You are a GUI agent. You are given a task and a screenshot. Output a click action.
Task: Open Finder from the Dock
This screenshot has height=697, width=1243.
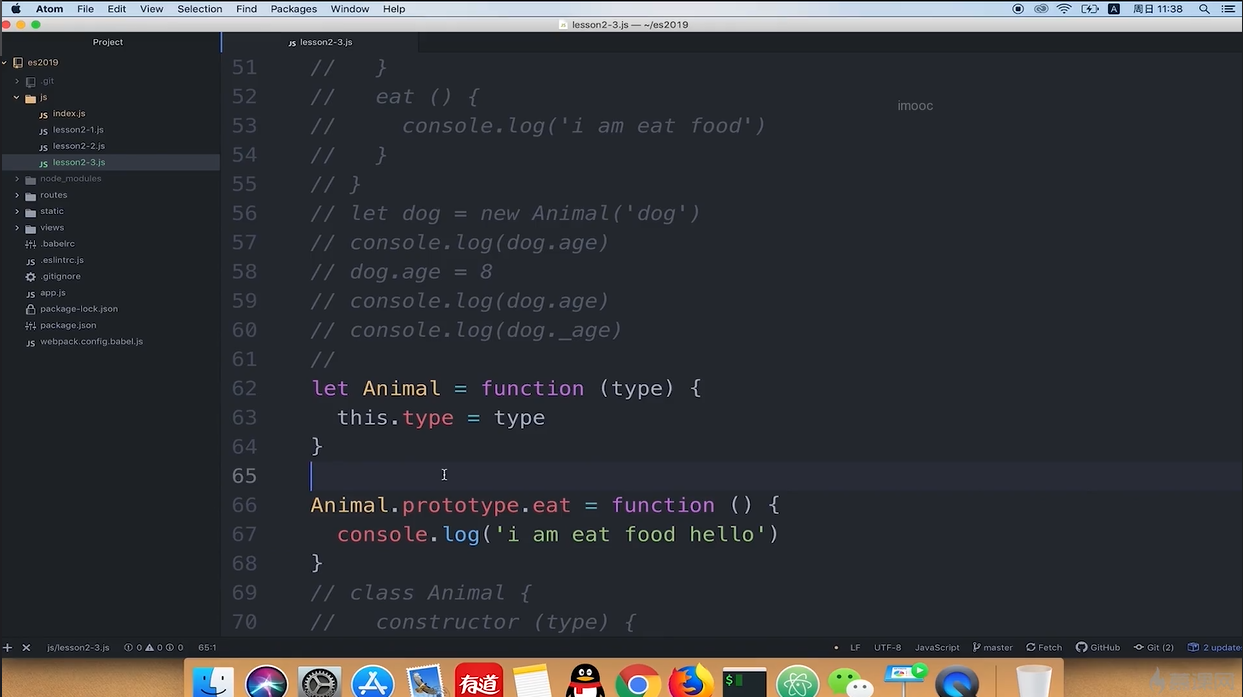point(212,682)
